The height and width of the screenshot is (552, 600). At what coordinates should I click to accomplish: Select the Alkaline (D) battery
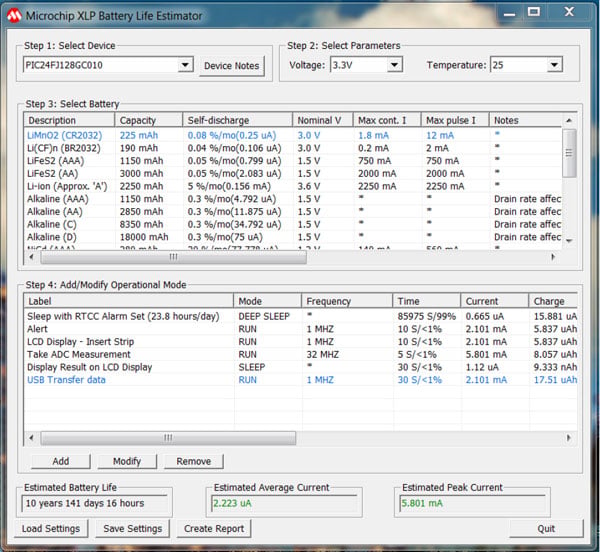click(293, 237)
